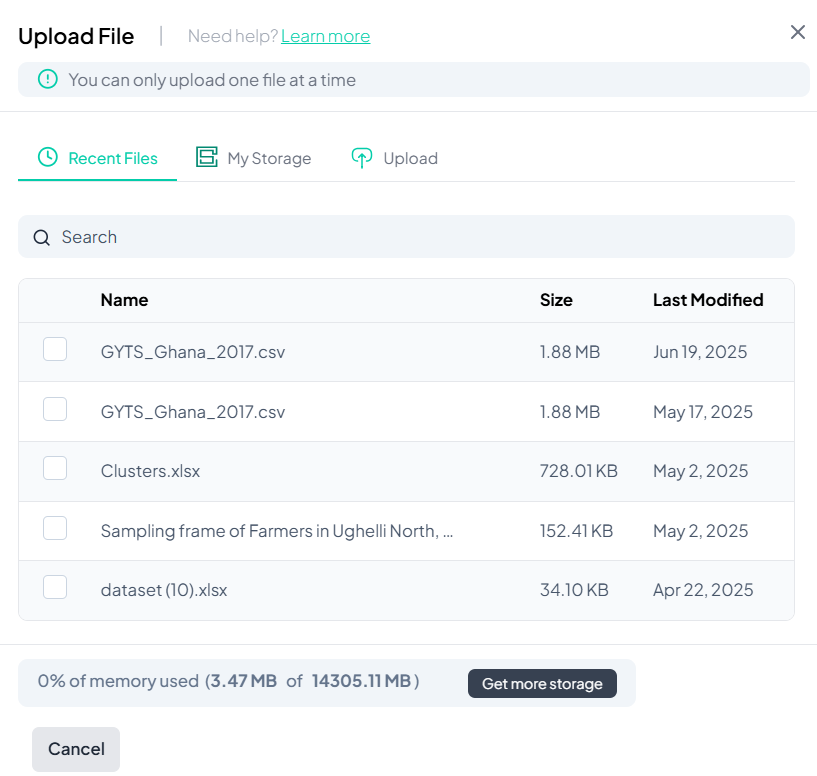Image resolution: width=817 pixels, height=776 pixels.
Task: Click the Size column header
Action: 556,300
